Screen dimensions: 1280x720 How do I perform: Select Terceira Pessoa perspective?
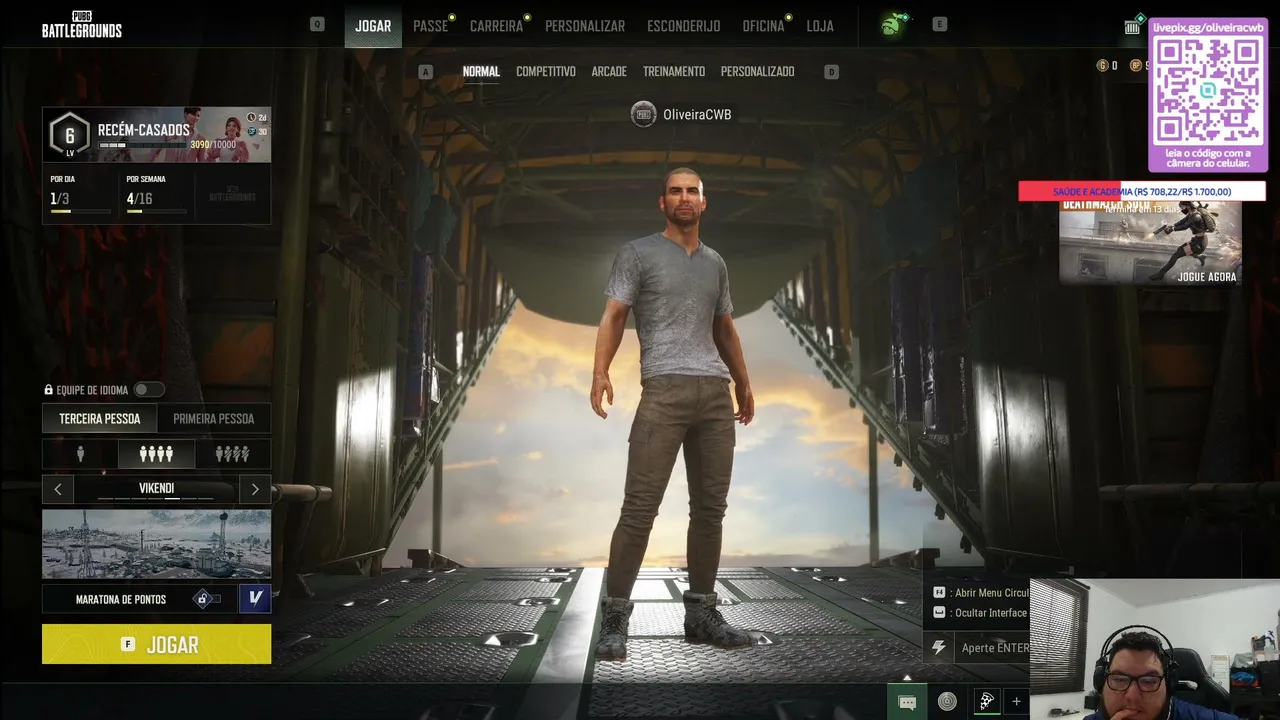coord(99,419)
